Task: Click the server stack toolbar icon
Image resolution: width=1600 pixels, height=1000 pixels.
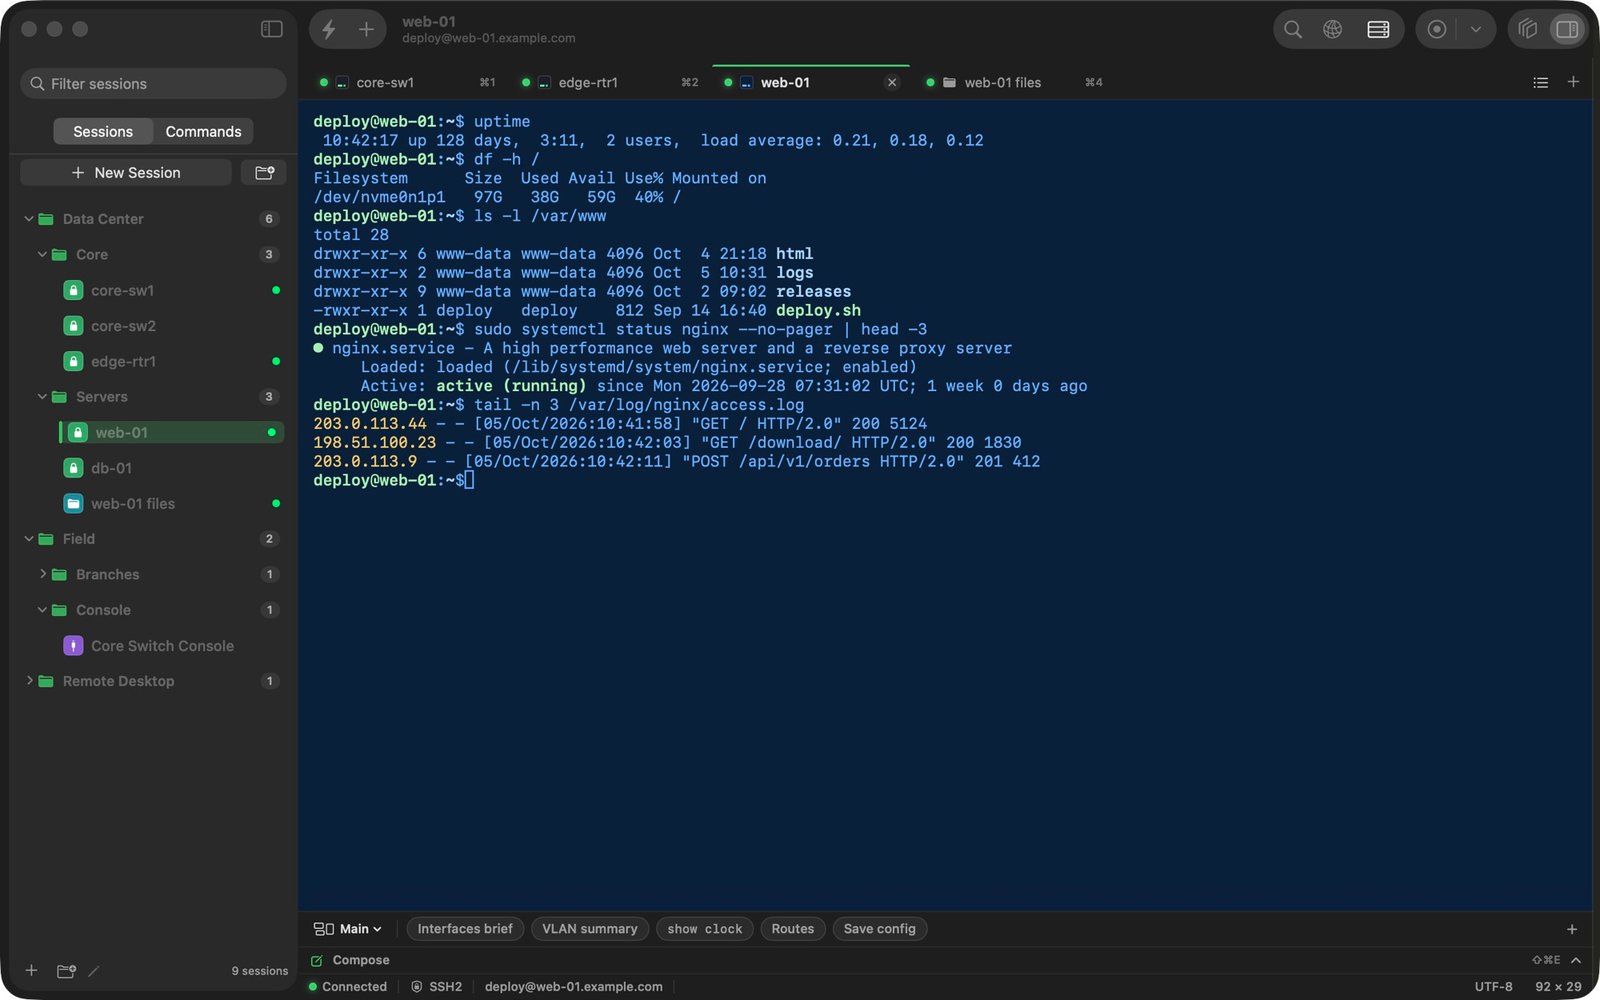Action: (x=1378, y=29)
